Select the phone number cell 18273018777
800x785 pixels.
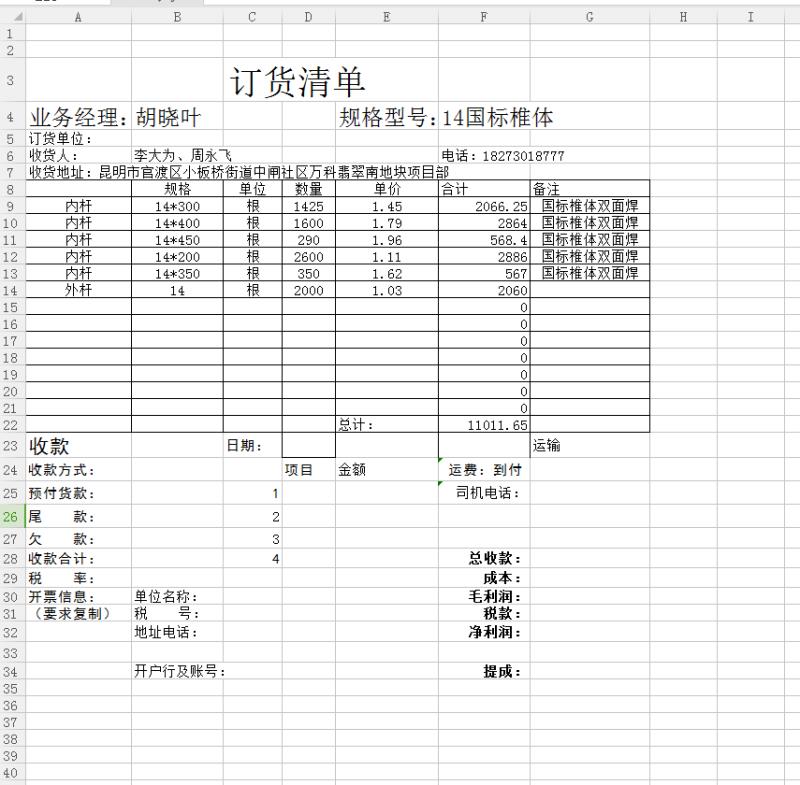503,156
